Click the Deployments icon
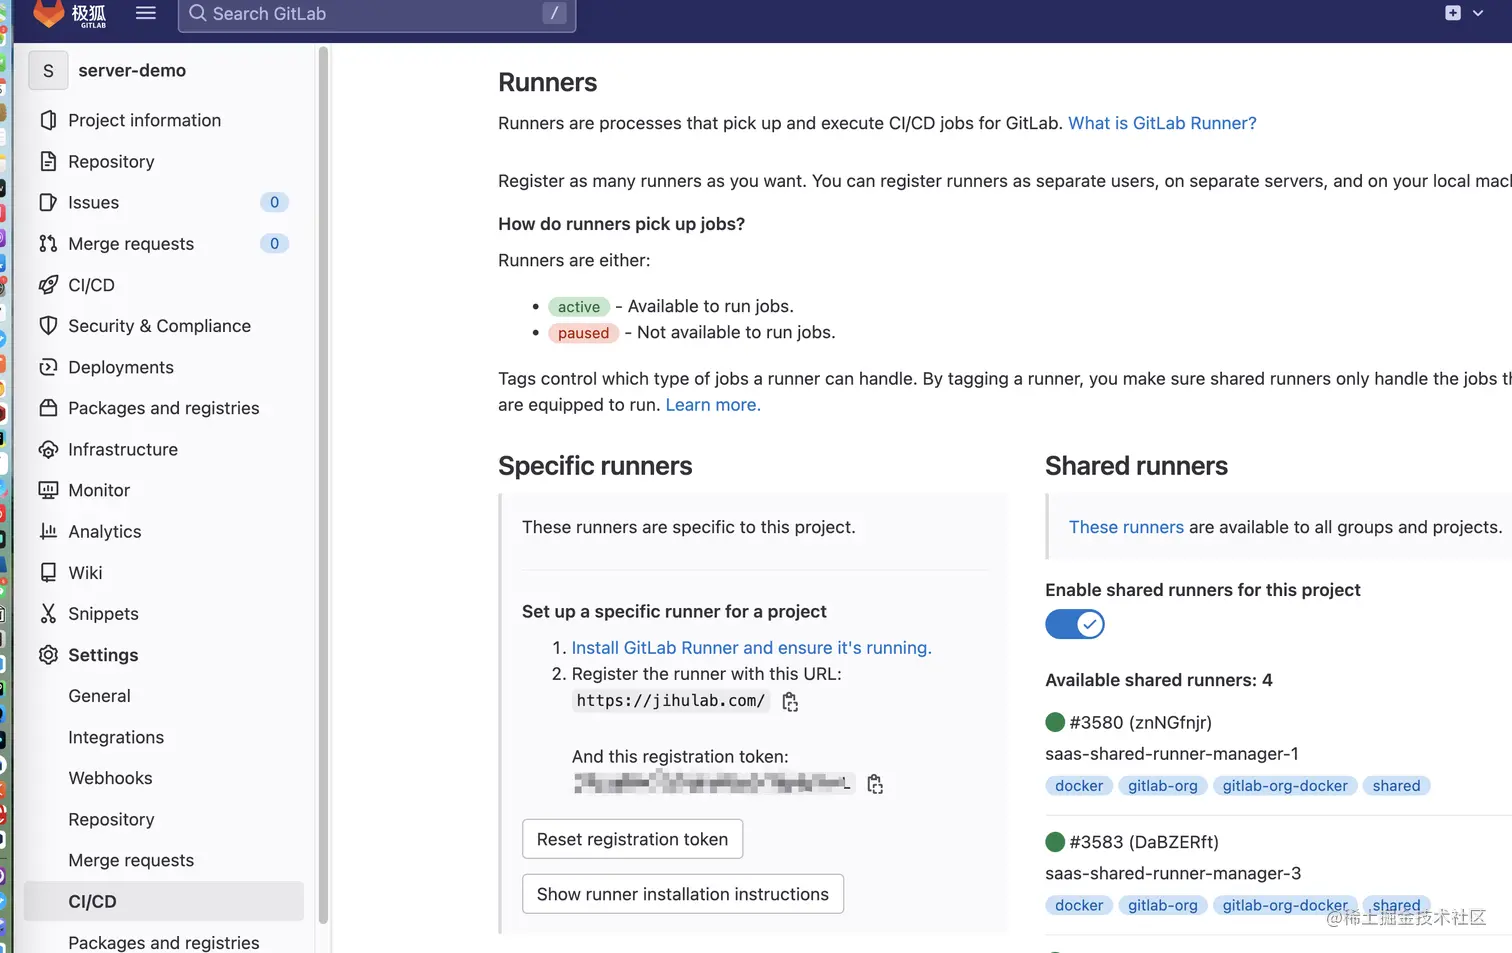The height and width of the screenshot is (953, 1512). pyautogui.click(x=48, y=367)
